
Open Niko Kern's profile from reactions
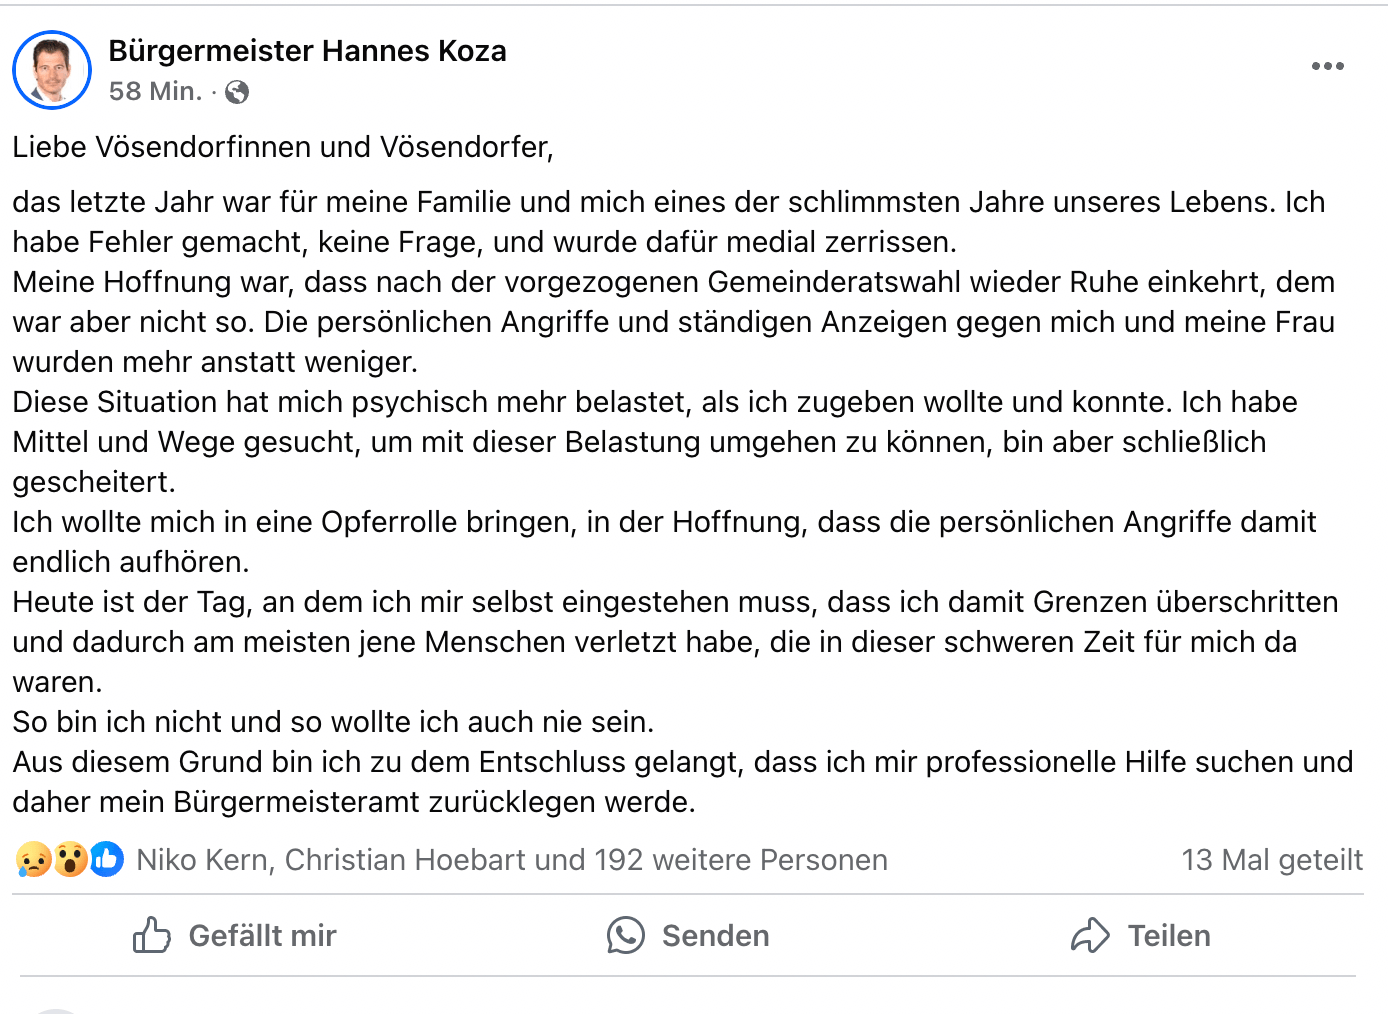coord(201,860)
